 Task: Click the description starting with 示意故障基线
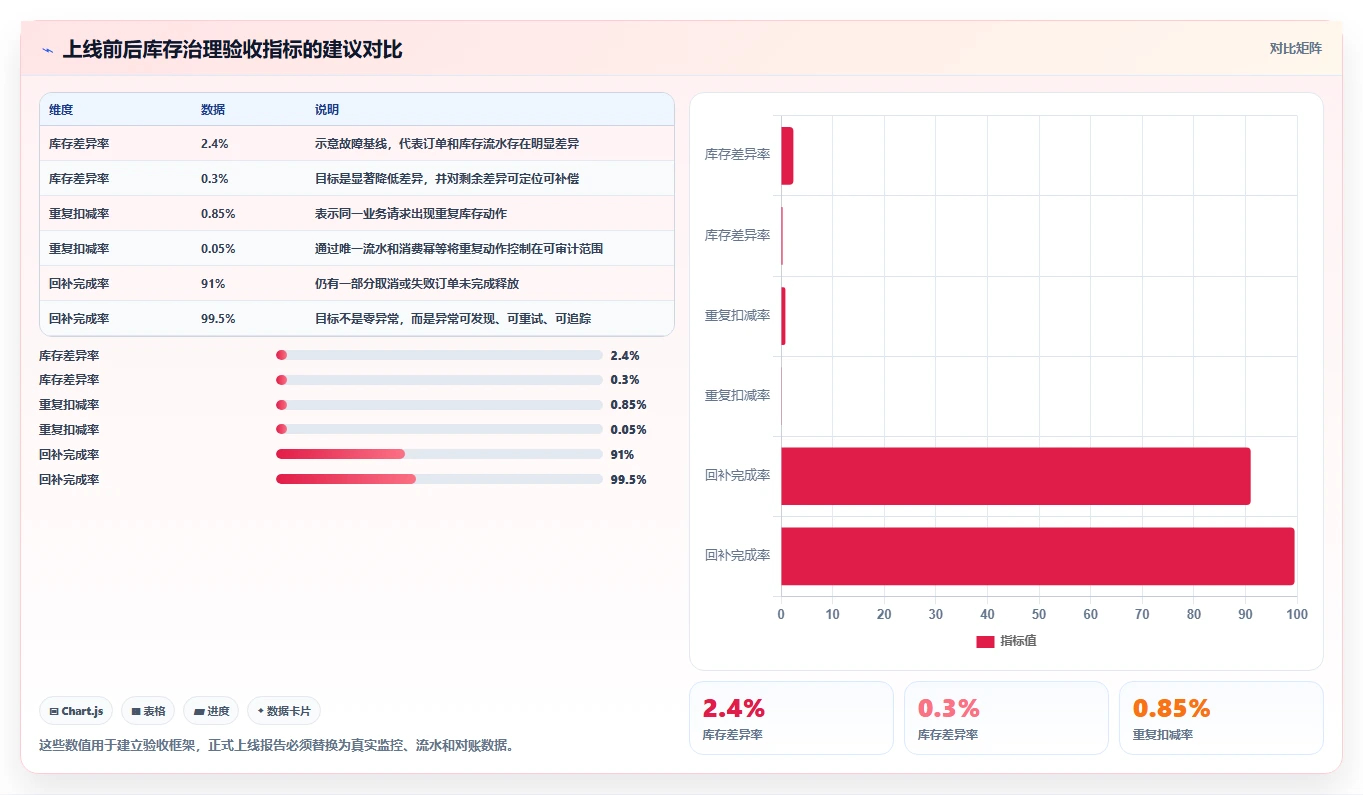coord(447,144)
